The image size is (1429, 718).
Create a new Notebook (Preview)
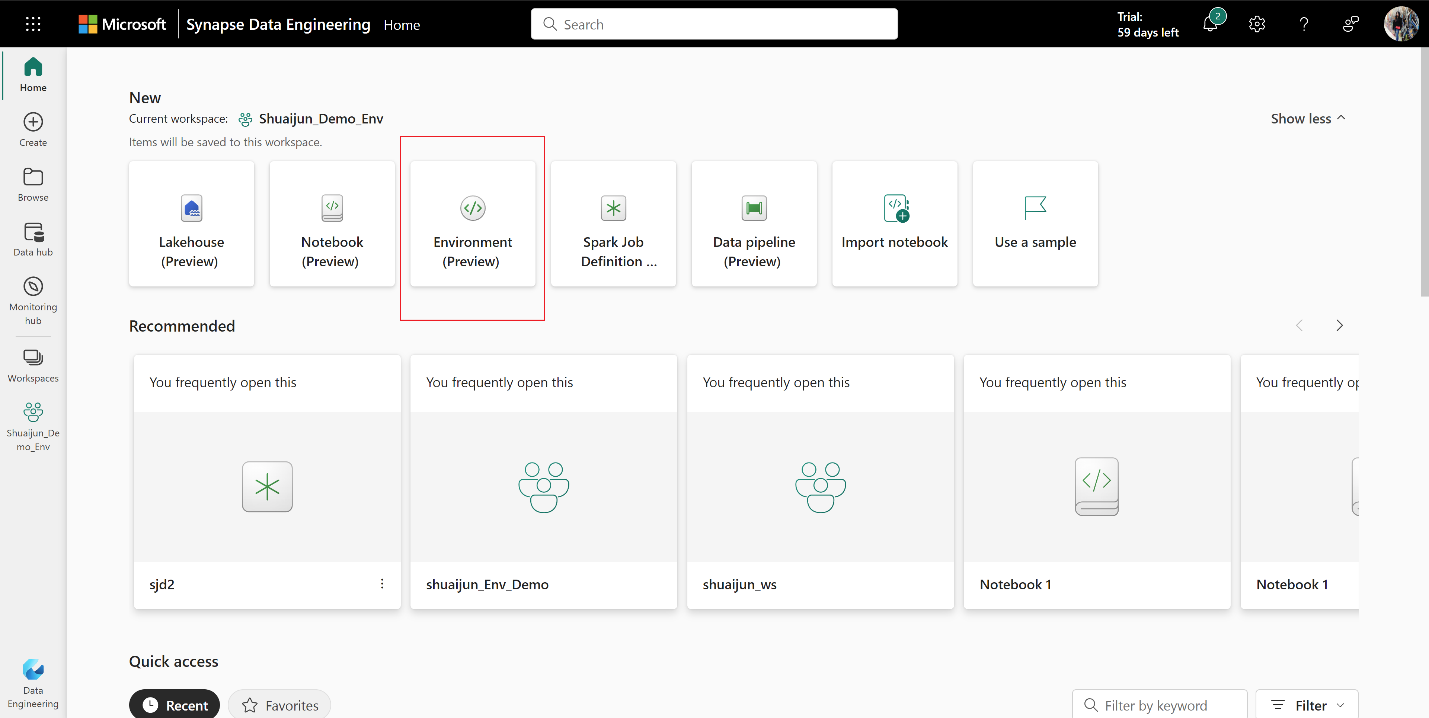tap(332, 224)
